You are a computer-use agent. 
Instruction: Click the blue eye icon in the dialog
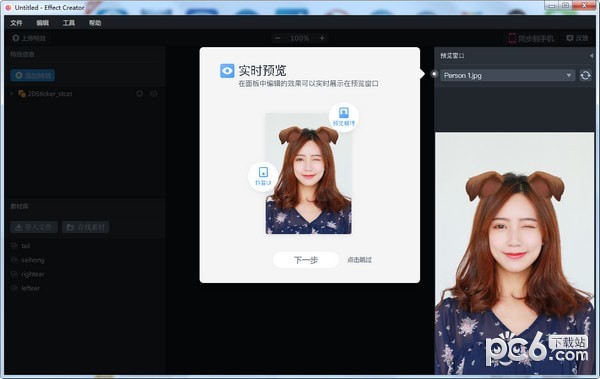[227, 71]
